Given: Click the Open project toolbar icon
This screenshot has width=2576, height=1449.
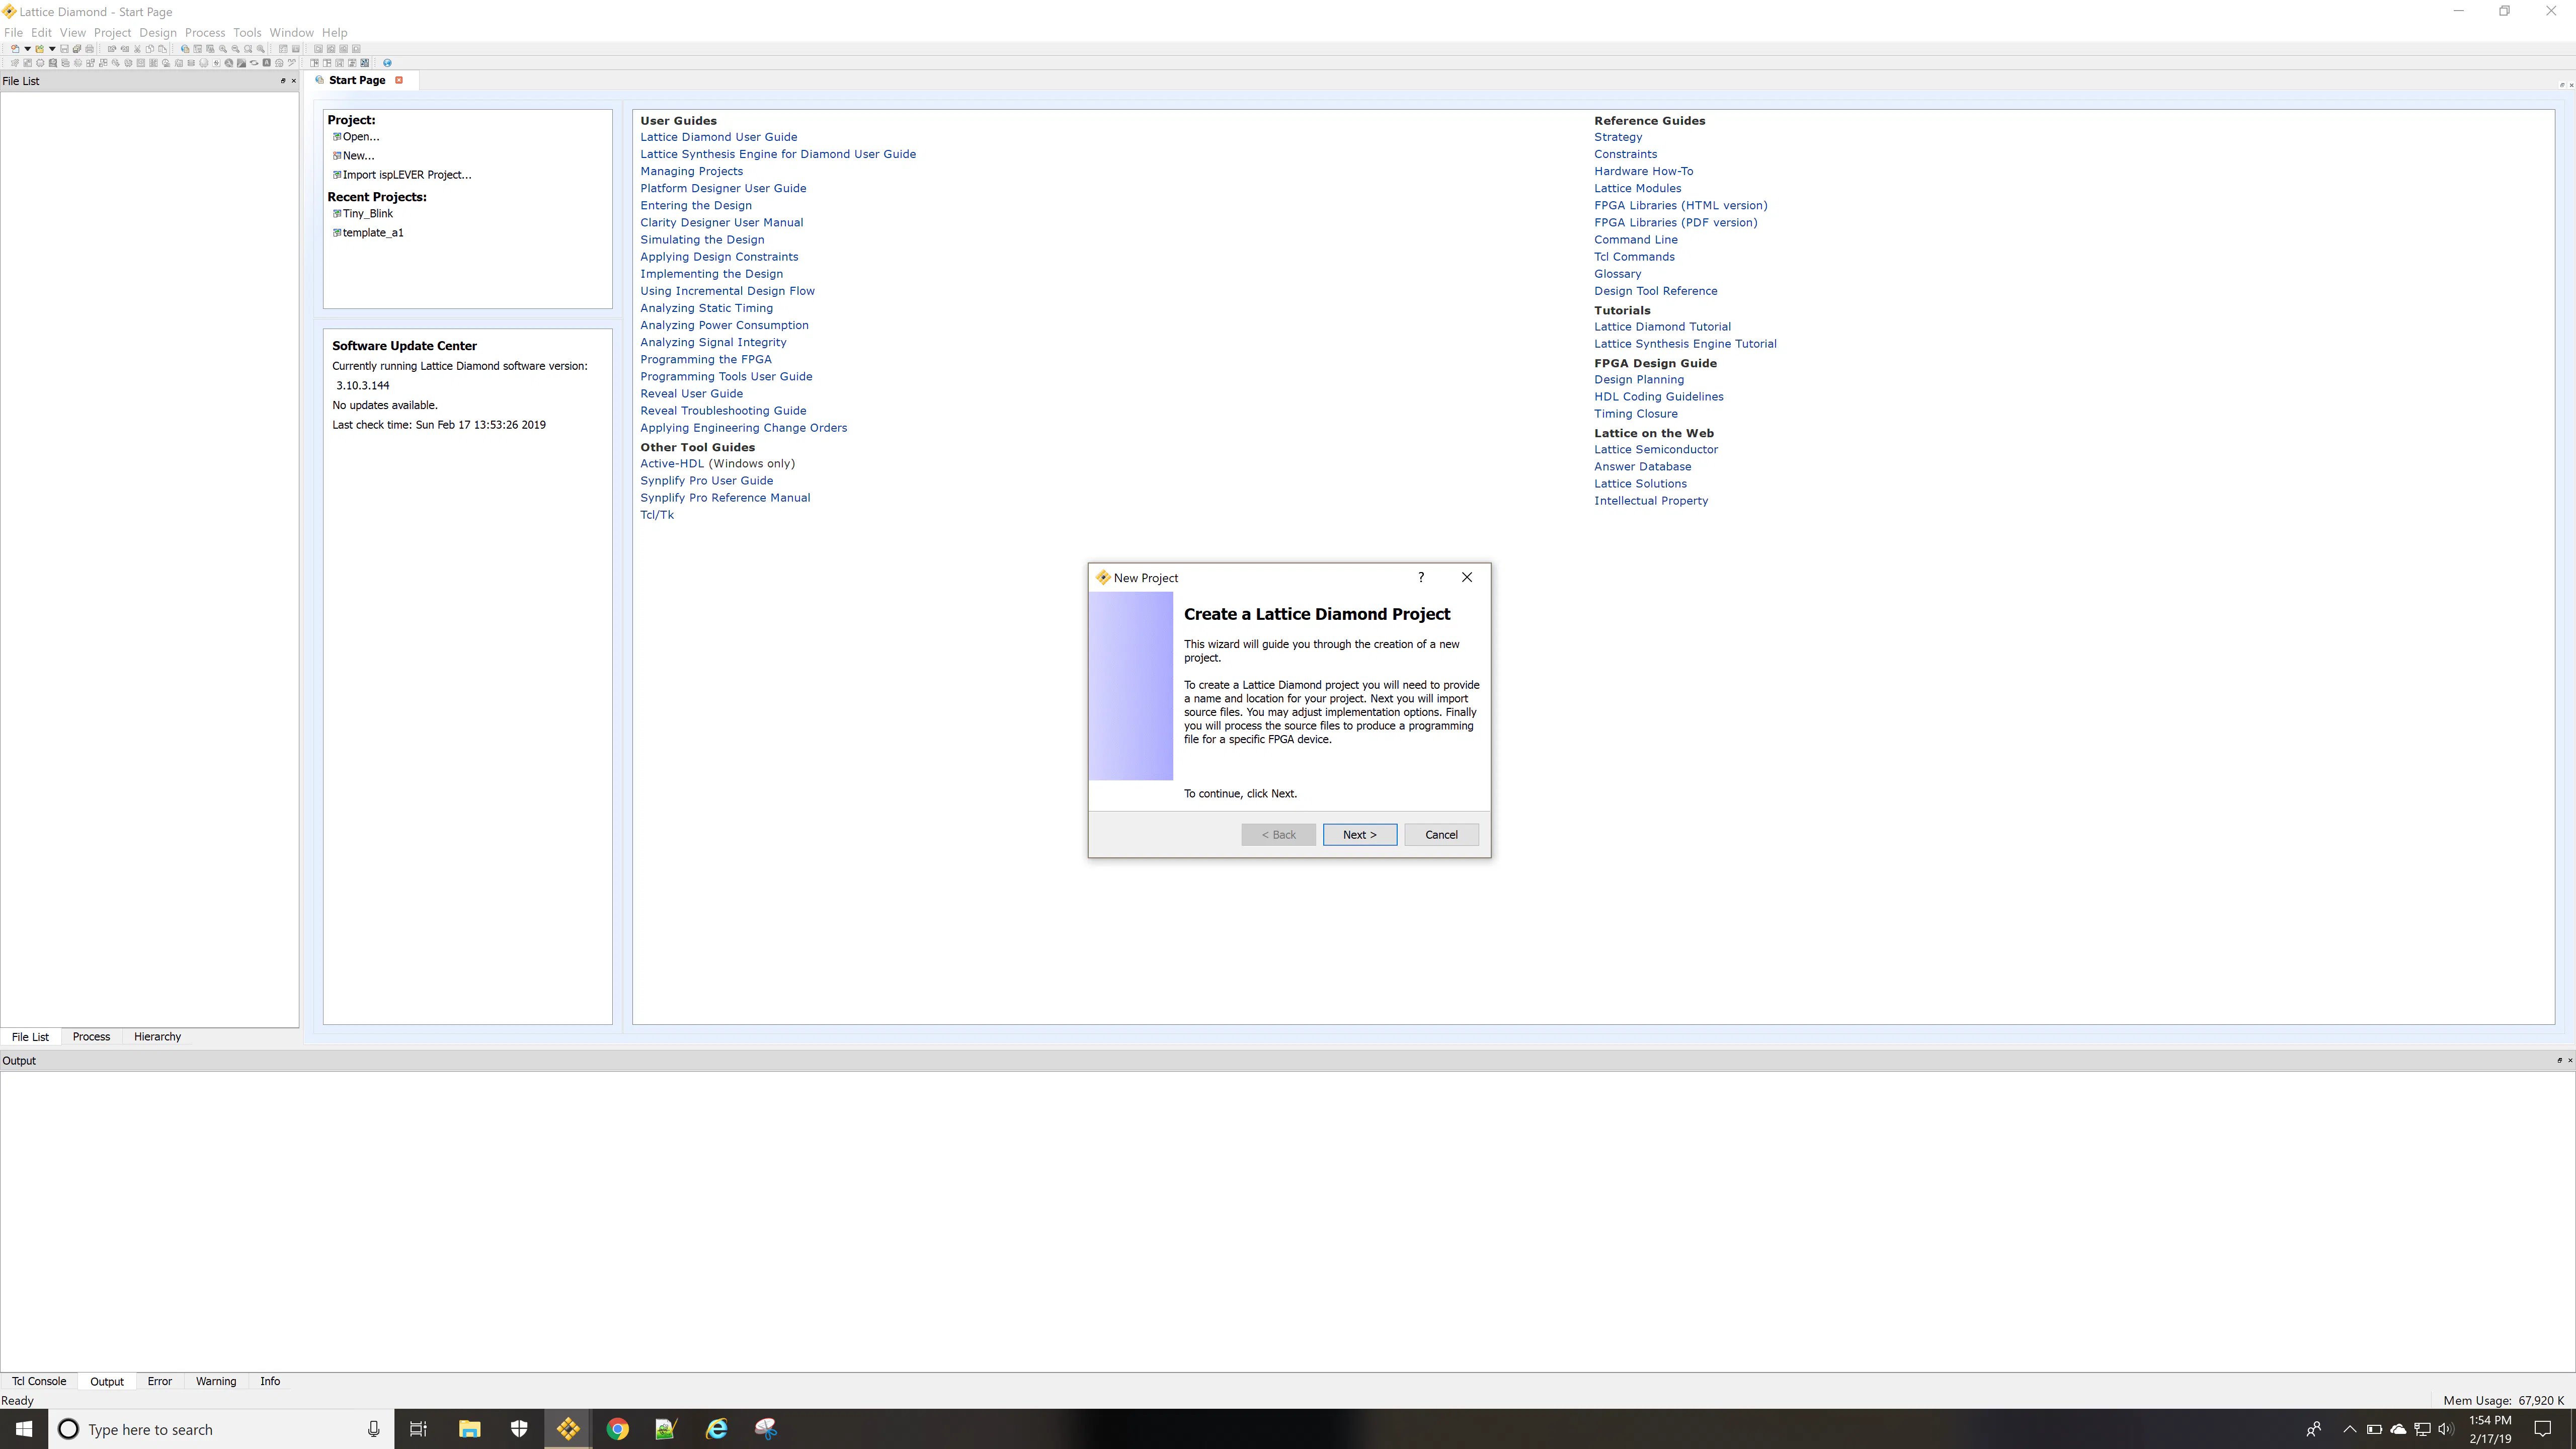Looking at the screenshot, I should point(40,49).
